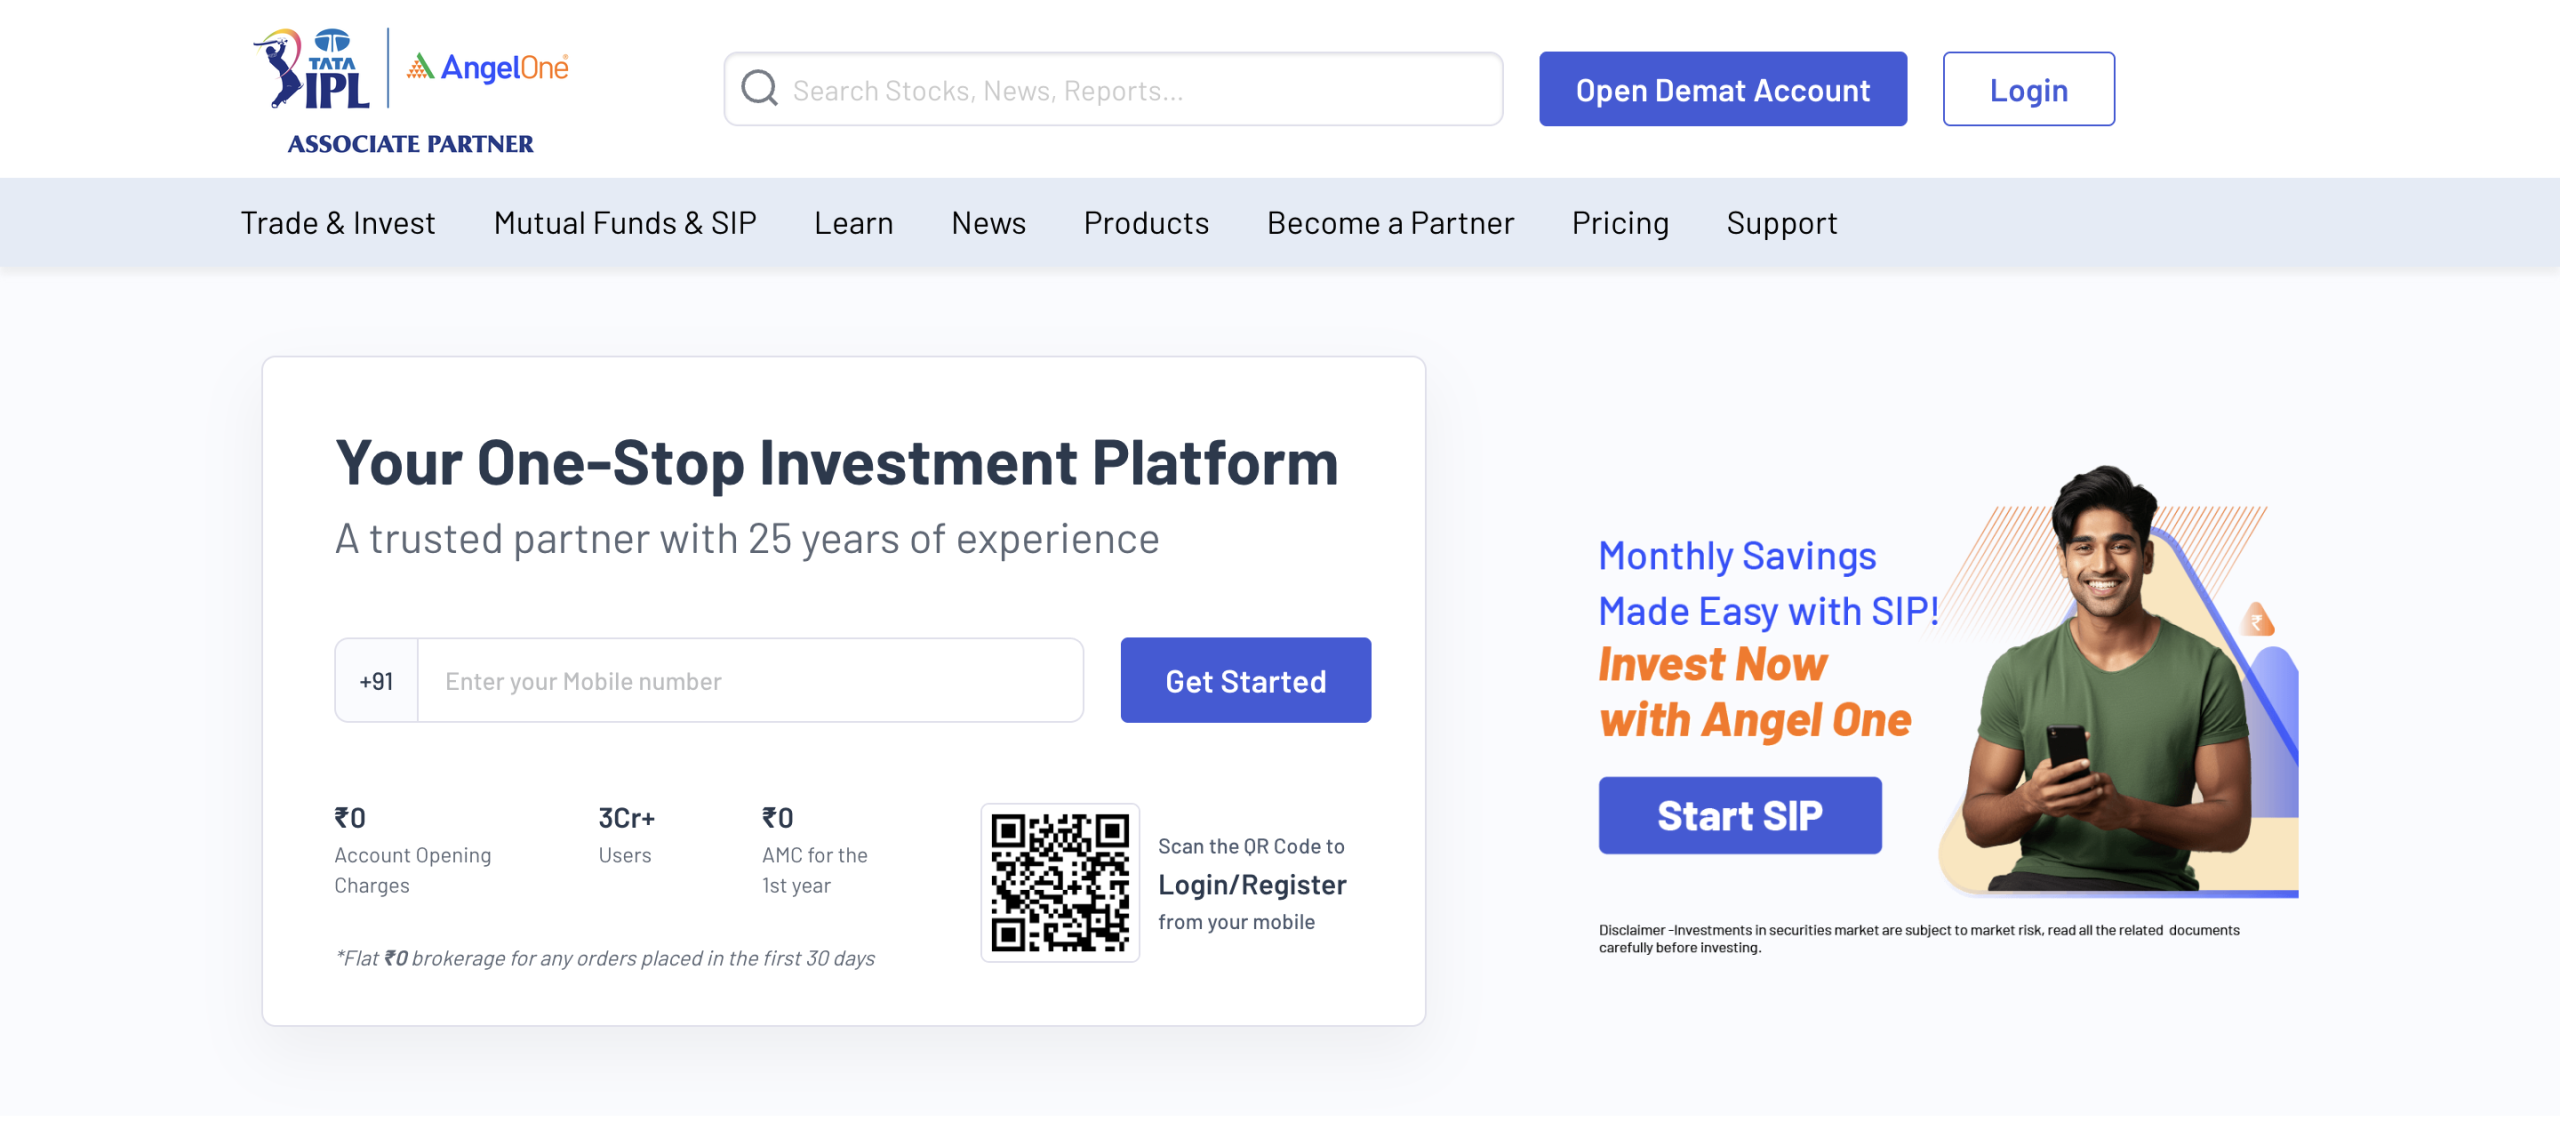2560x1122 pixels.
Task: Click the search magnifier icon
Action: click(759, 88)
